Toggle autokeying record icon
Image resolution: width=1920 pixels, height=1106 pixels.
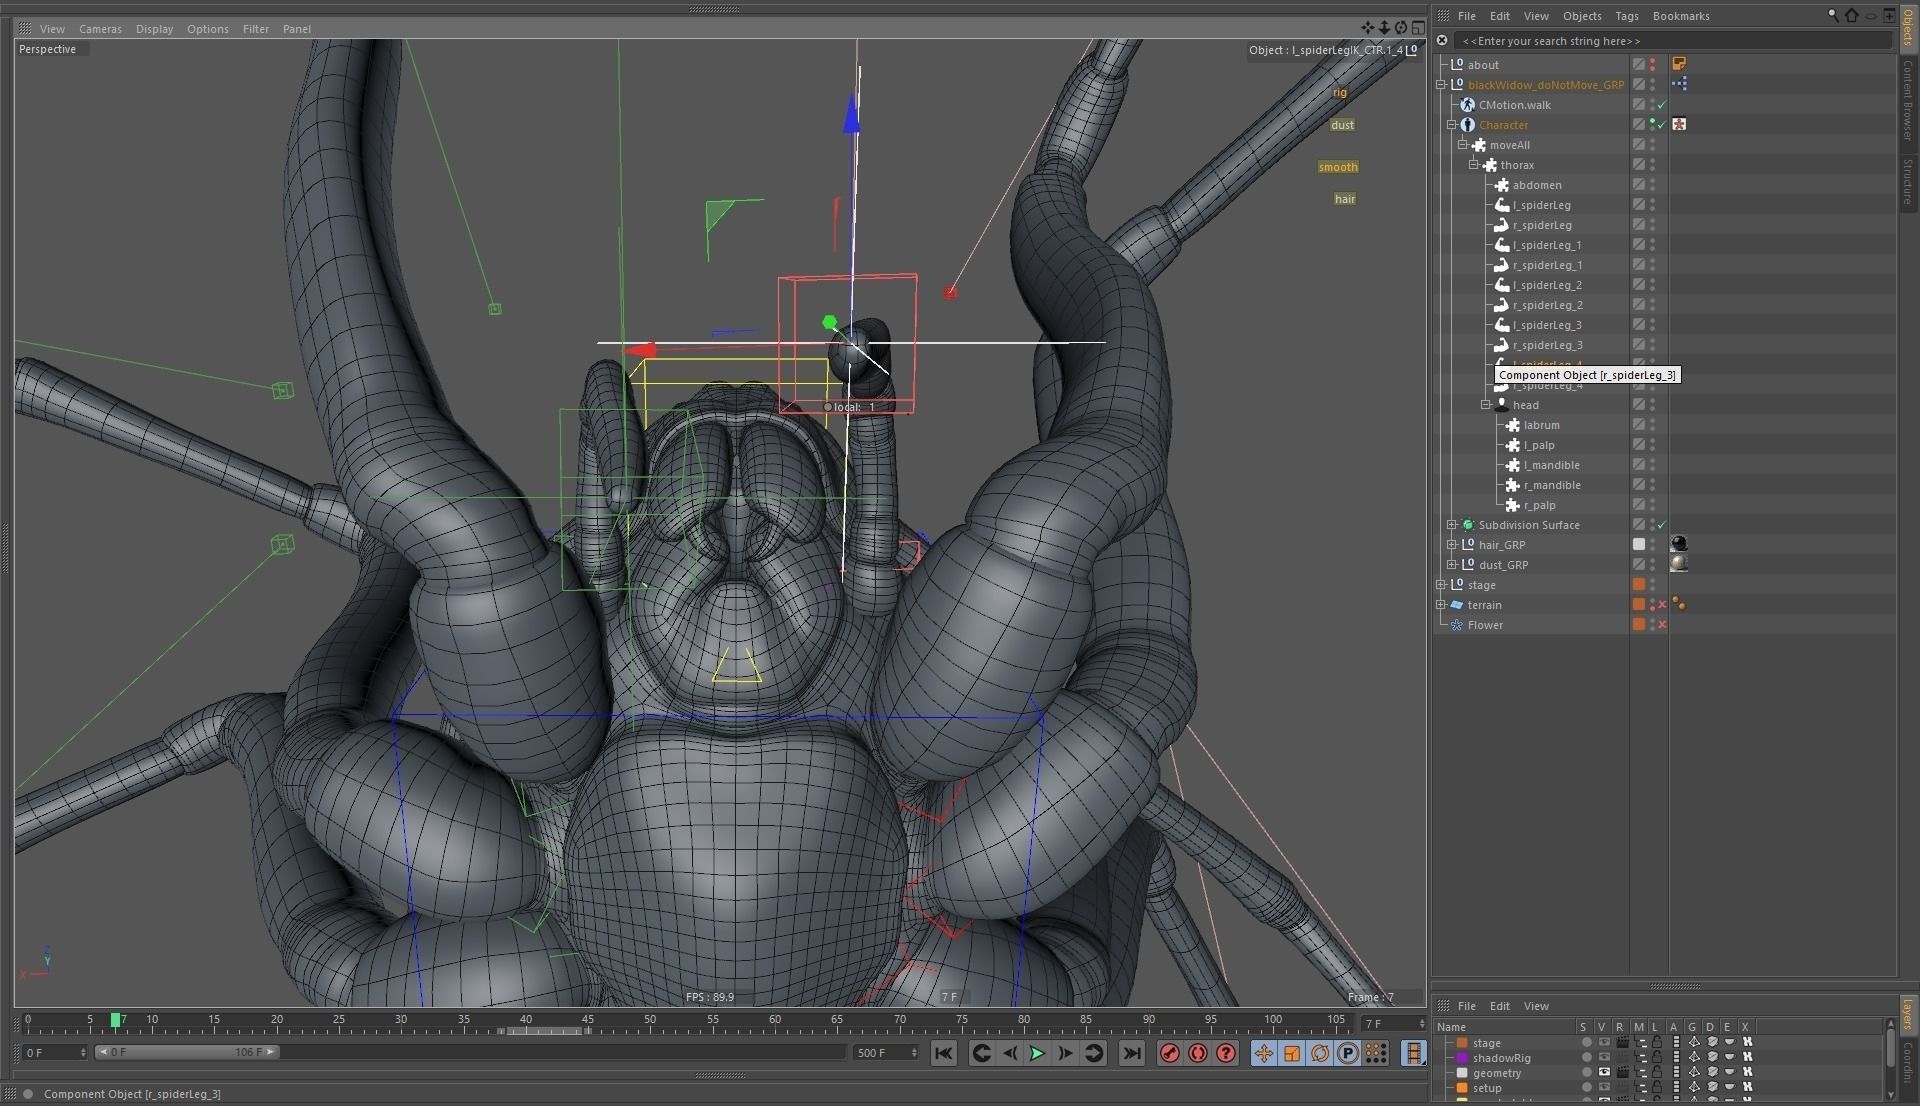point(1197,1053)
